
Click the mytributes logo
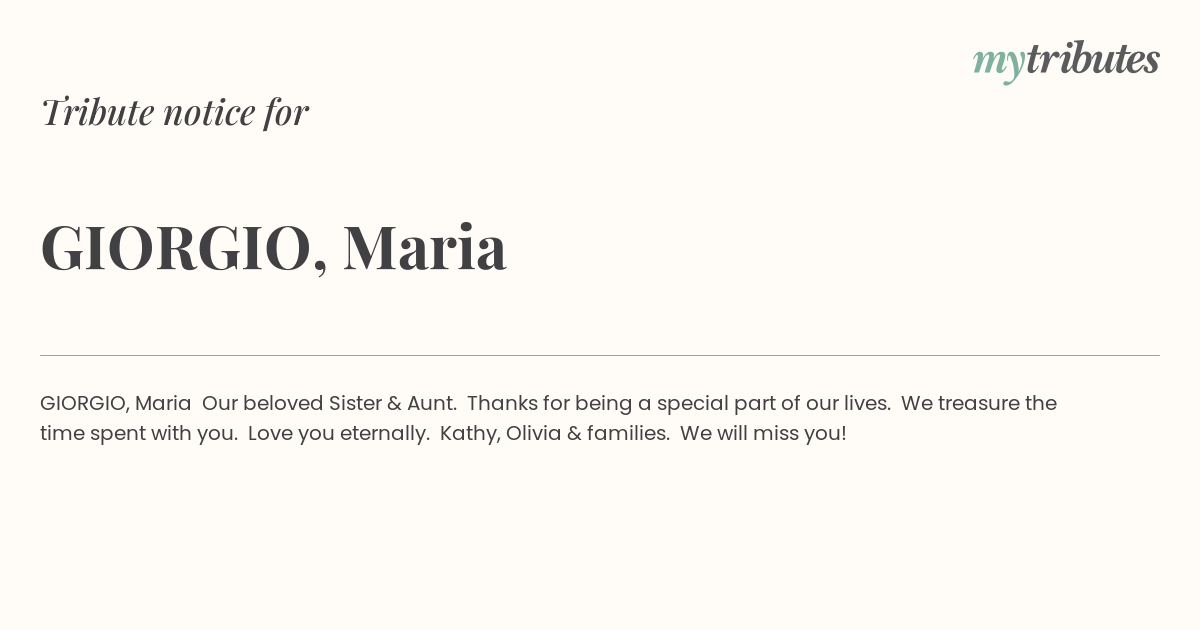pyautogui.click(x=1066, y=61)
